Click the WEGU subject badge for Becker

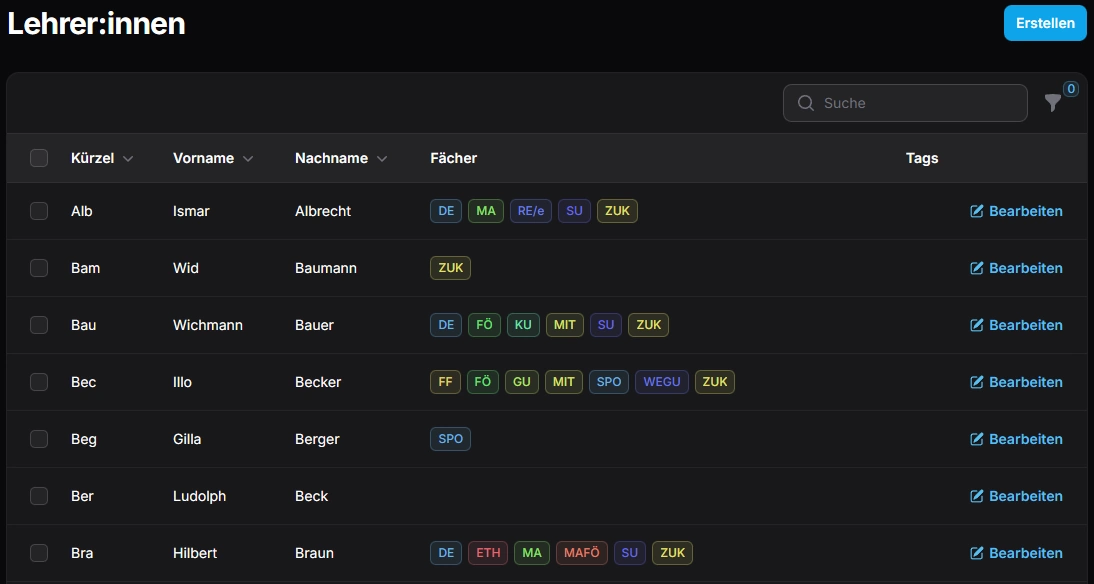click(661, 382)
